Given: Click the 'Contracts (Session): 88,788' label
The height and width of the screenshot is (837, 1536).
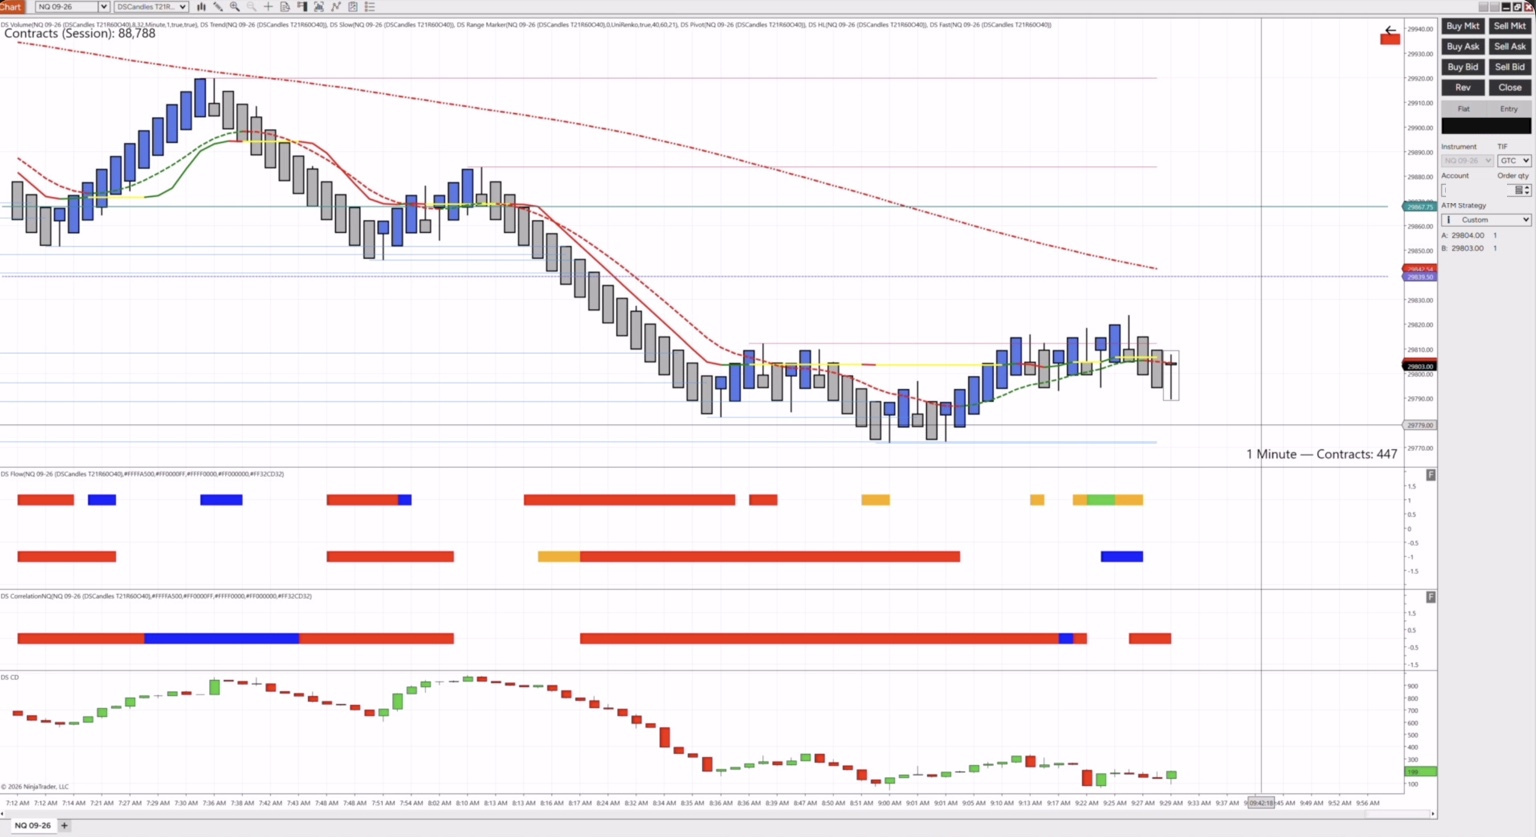Looking at the screenshot, I should [x=80, y=34].
